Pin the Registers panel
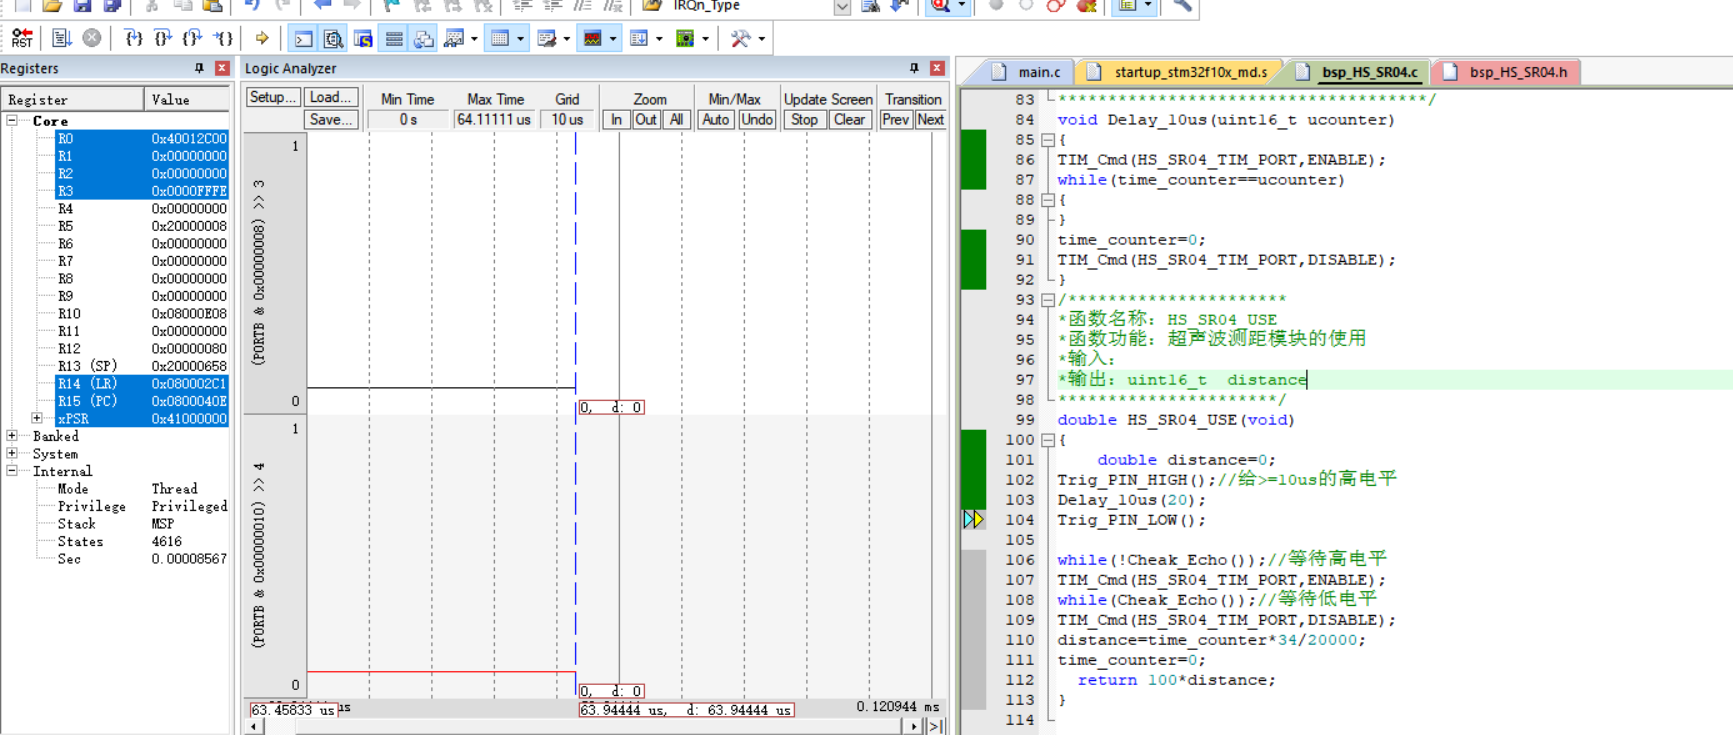 click(199, 68)
